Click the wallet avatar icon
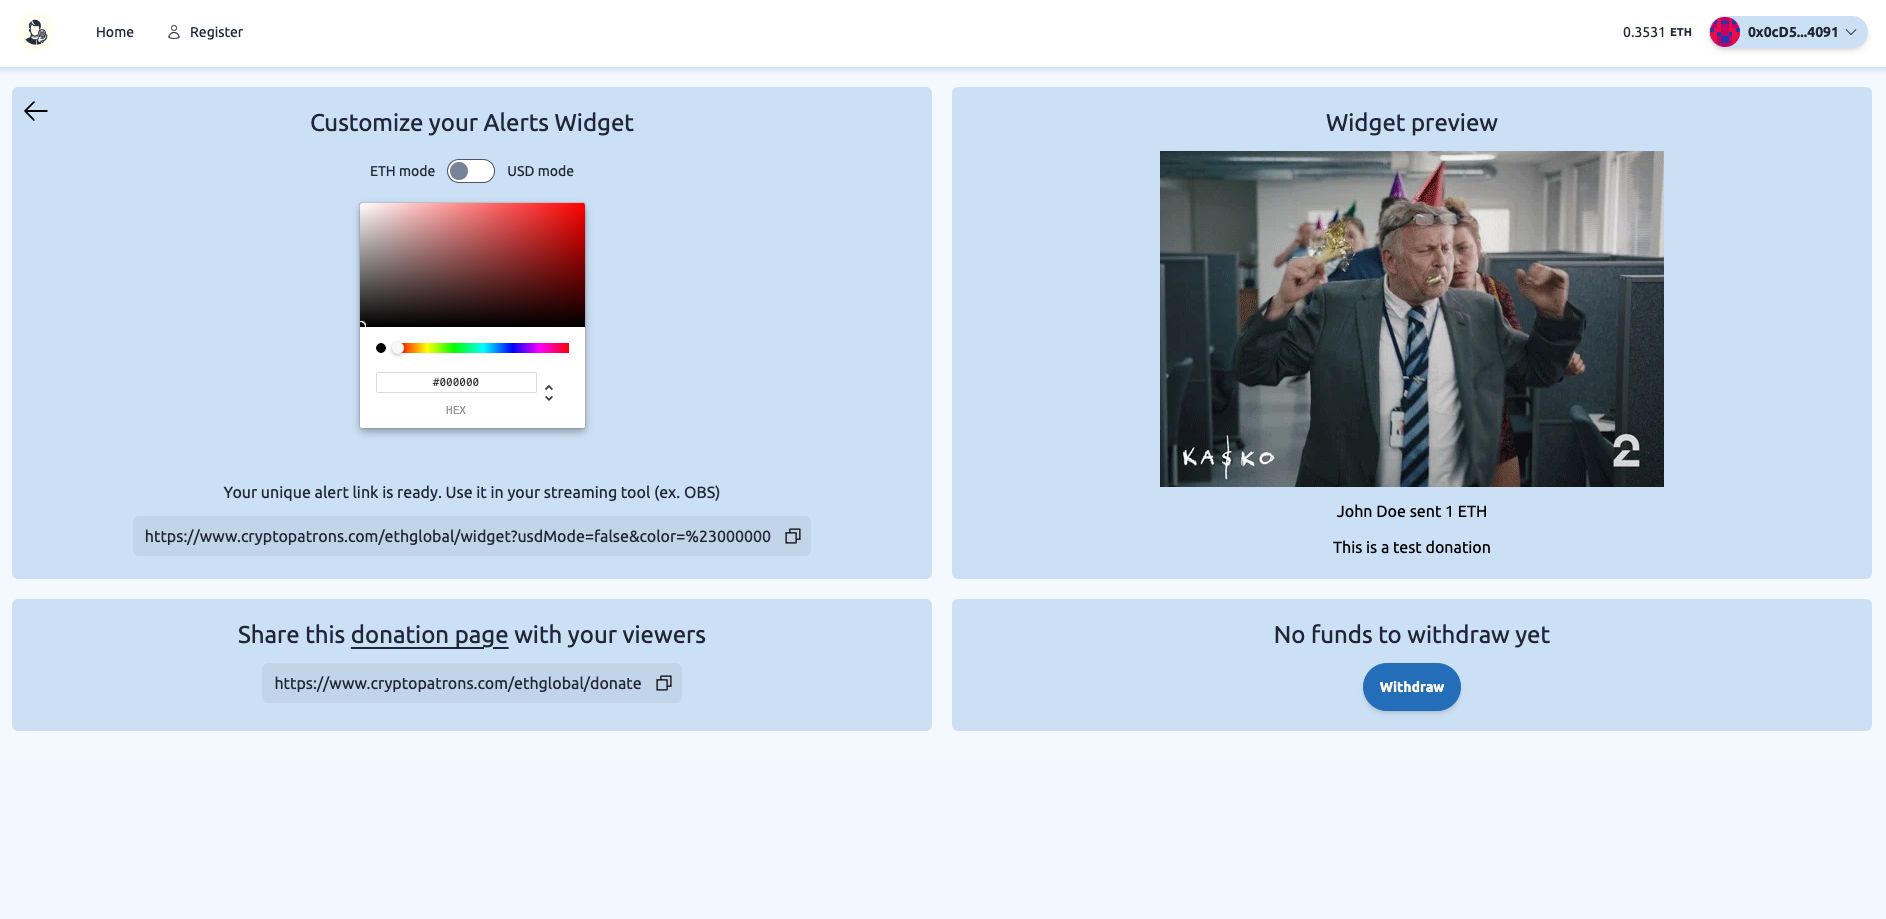 (1725, 32)
